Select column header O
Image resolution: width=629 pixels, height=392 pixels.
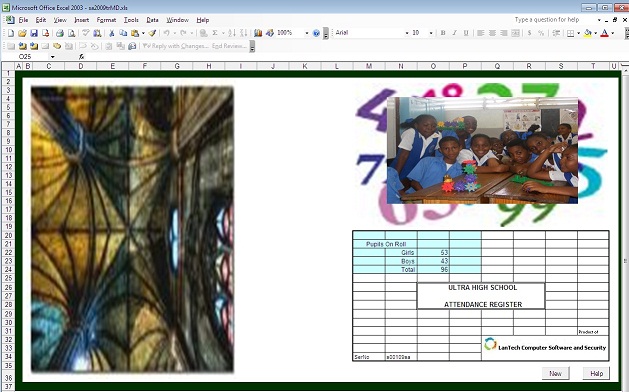(x=433, y=66)
